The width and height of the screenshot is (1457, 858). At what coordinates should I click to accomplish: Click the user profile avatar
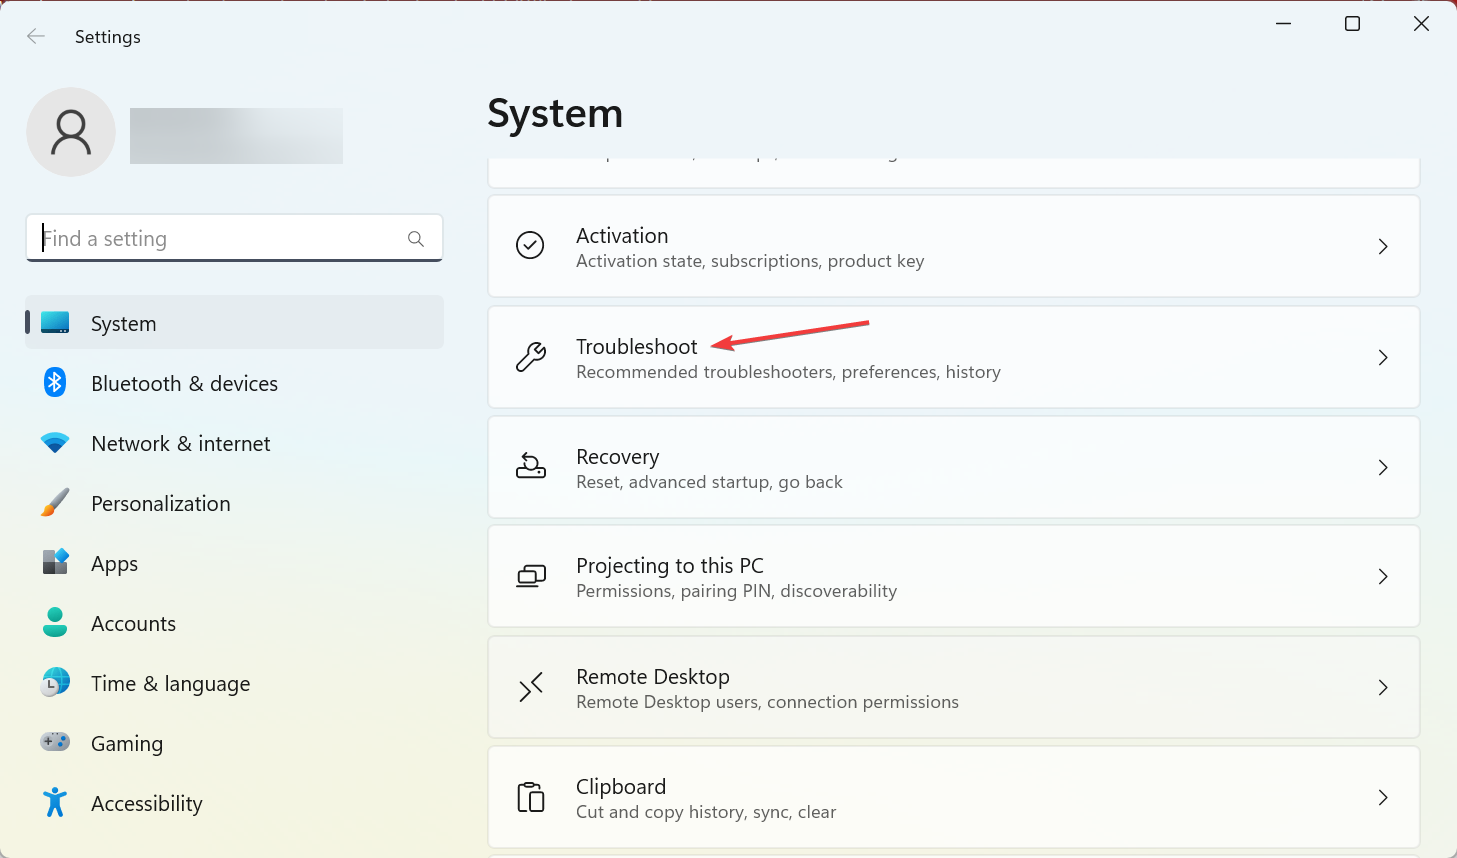coord(71,132)
